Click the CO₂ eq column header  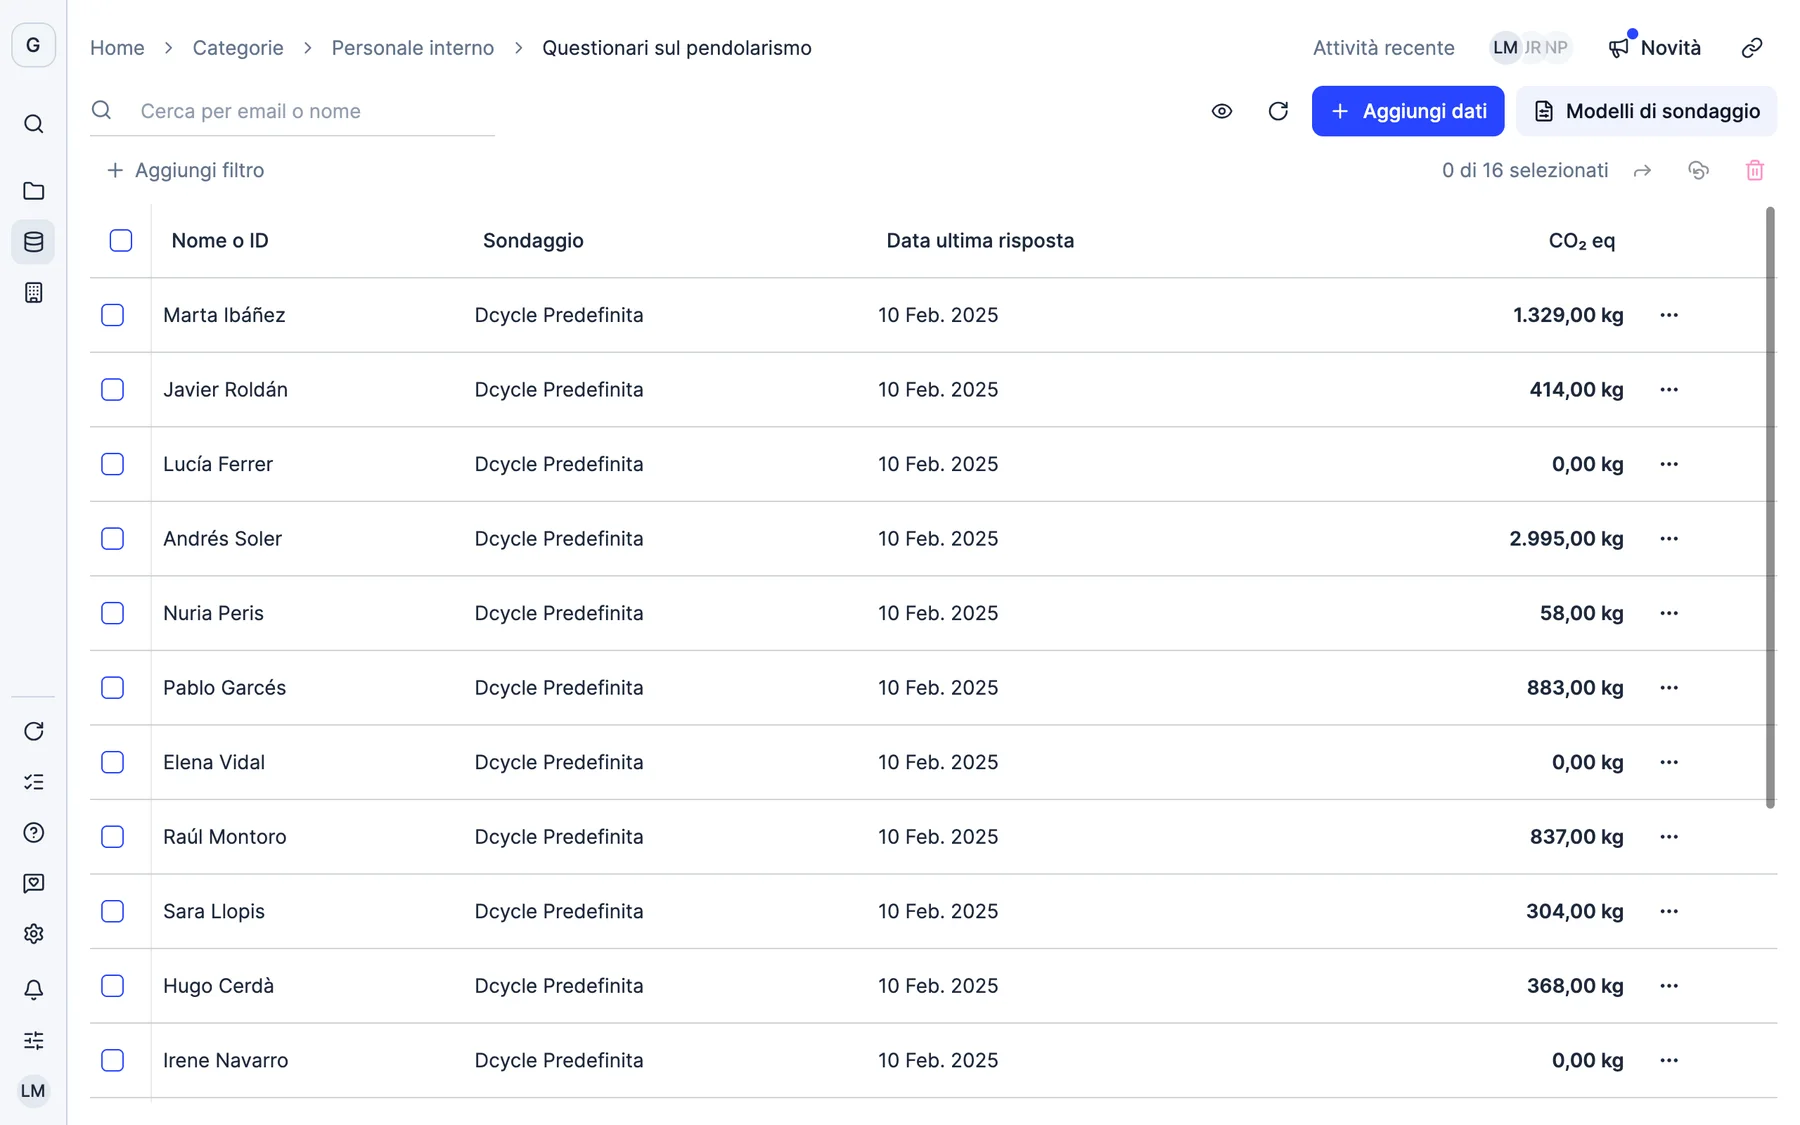click(1582, 241)
